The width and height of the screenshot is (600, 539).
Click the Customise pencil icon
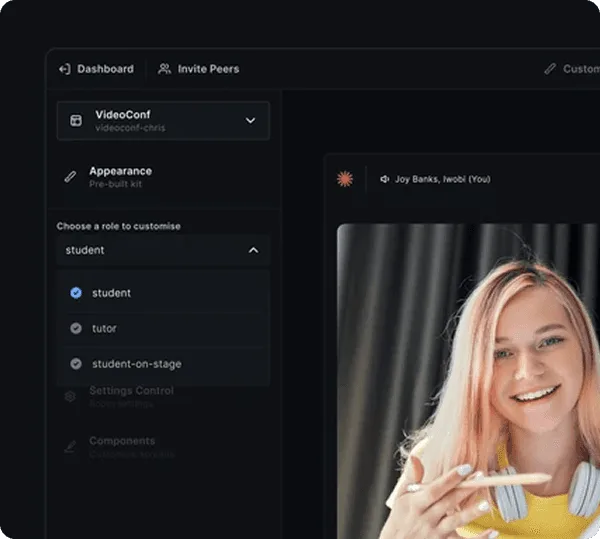click(x=550, y=69)
